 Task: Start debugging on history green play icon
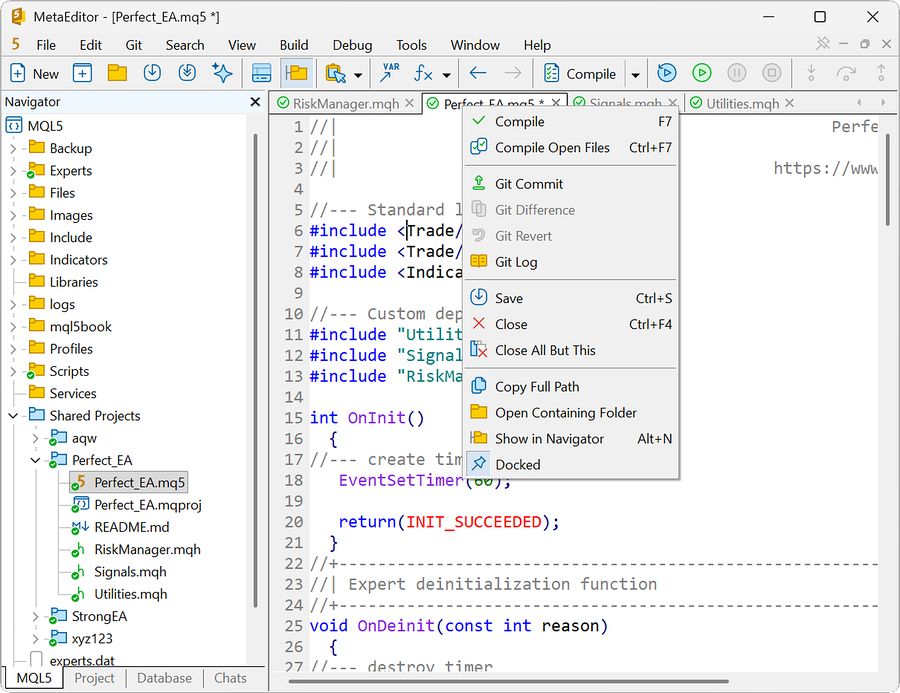pyautogui.click(x=701, y=73)
